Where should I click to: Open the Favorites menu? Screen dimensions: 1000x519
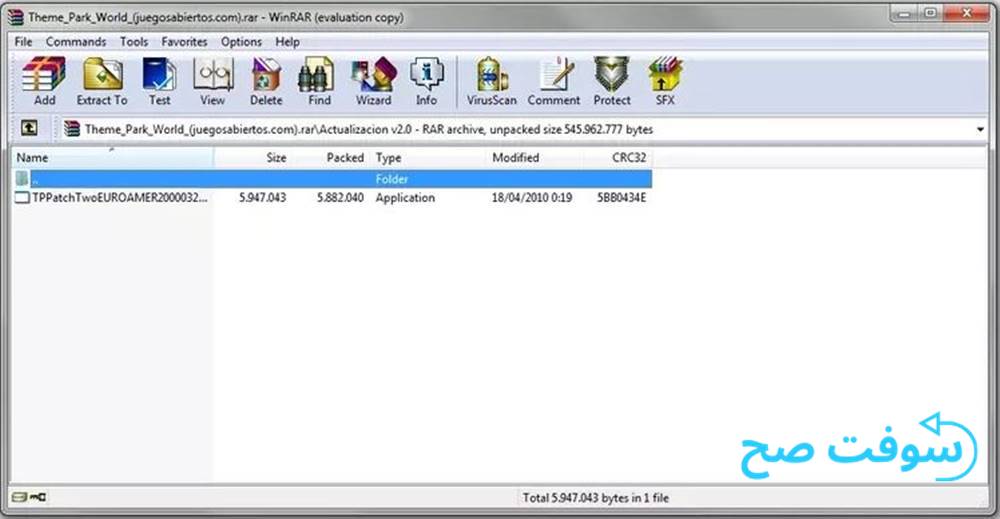pyautogui.click(x=184, y=41)
